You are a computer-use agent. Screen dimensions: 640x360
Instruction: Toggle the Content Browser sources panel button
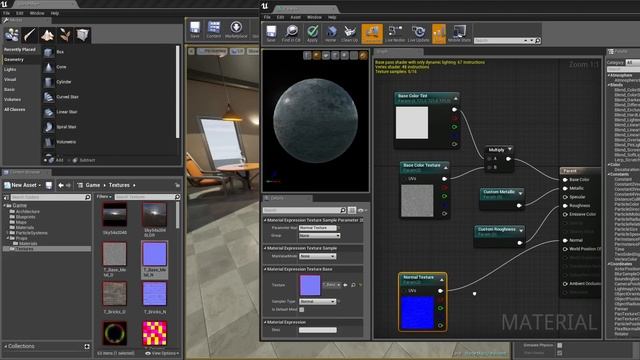(x=7, y=197)
